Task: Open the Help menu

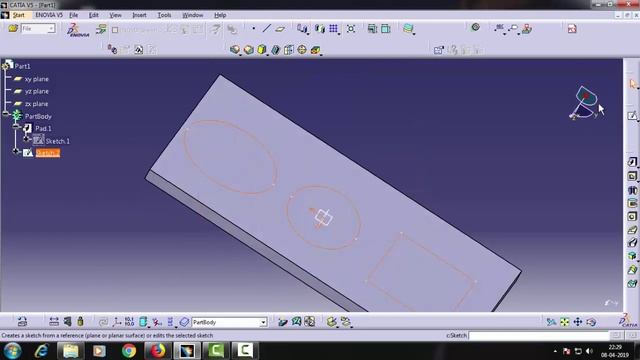Action: 220,15
